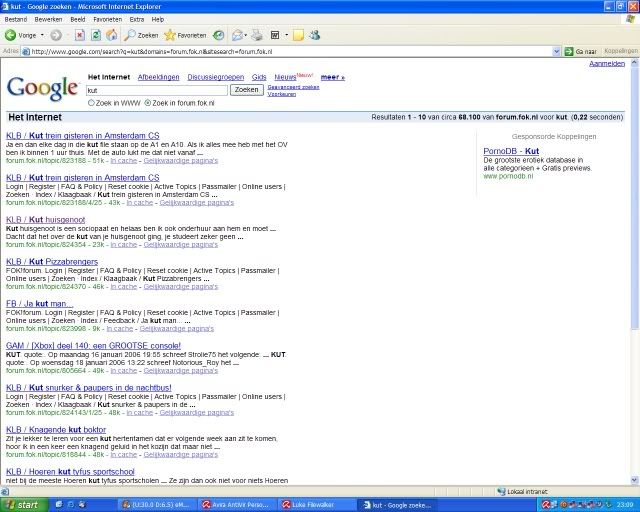Open the Nieuws link
This screenshot has height=512, width=640.
285,77
